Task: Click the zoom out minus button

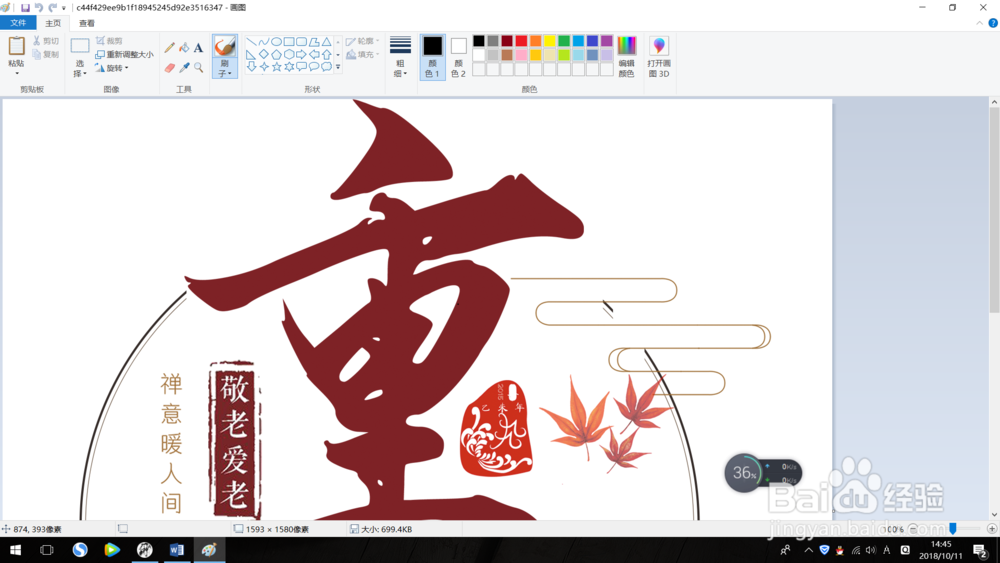Action: click(913, 529)
